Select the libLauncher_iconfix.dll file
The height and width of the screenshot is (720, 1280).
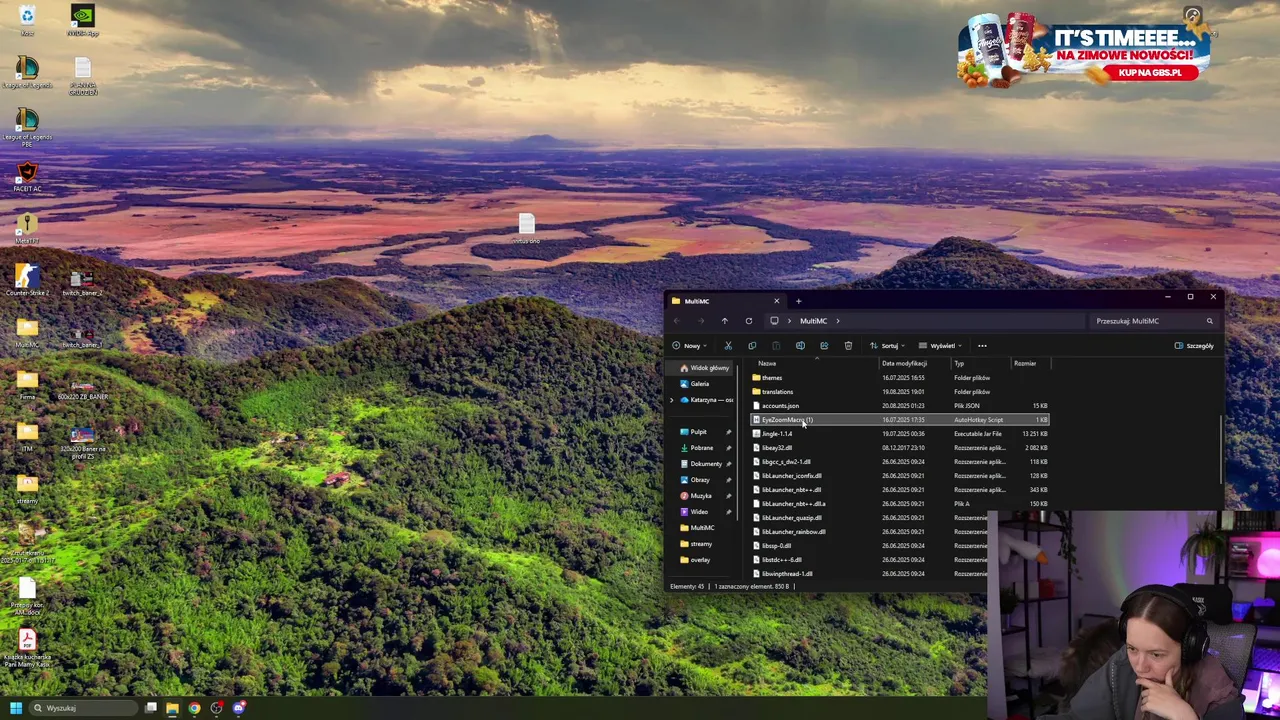(x=899, y=476)
